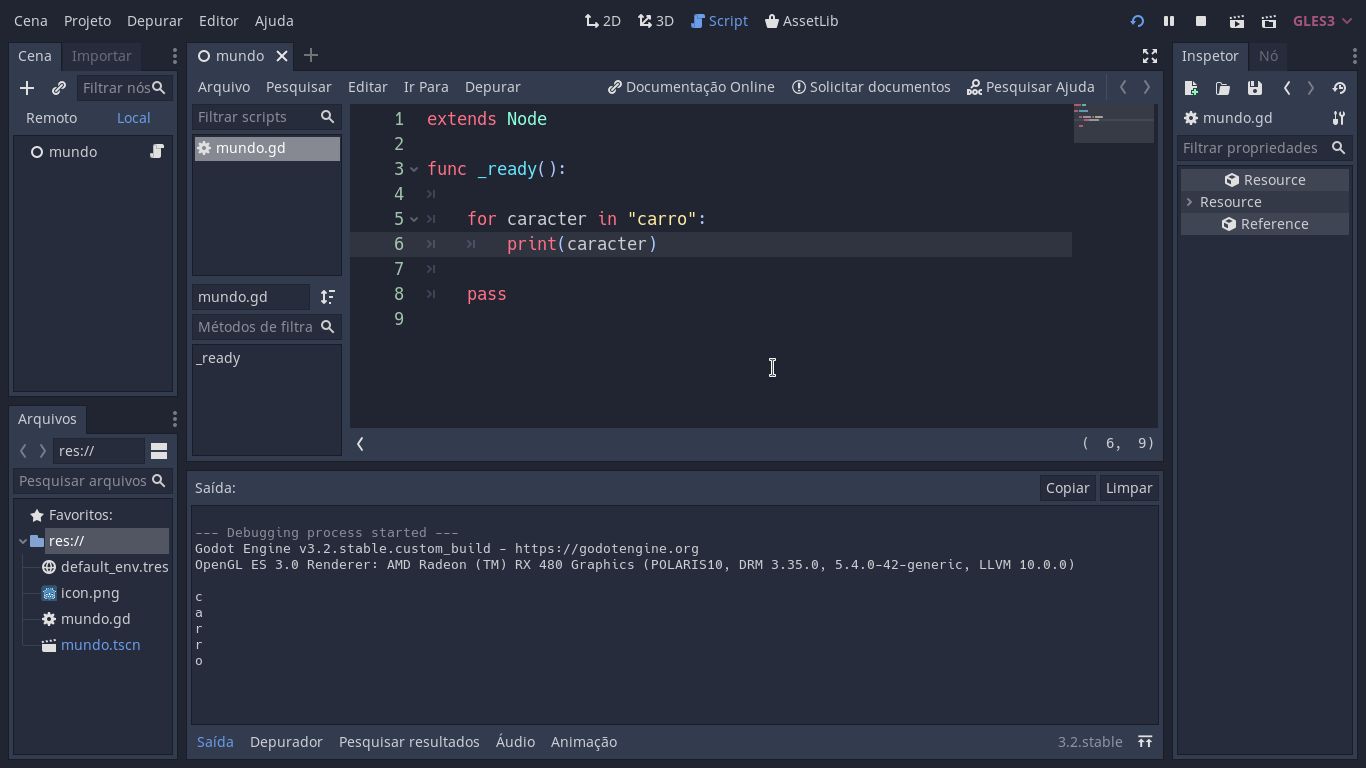Image resolution: width=1366 pixels, height=768 pixels.
Task: Copy the output log with Copiar
Action: 1067,488
